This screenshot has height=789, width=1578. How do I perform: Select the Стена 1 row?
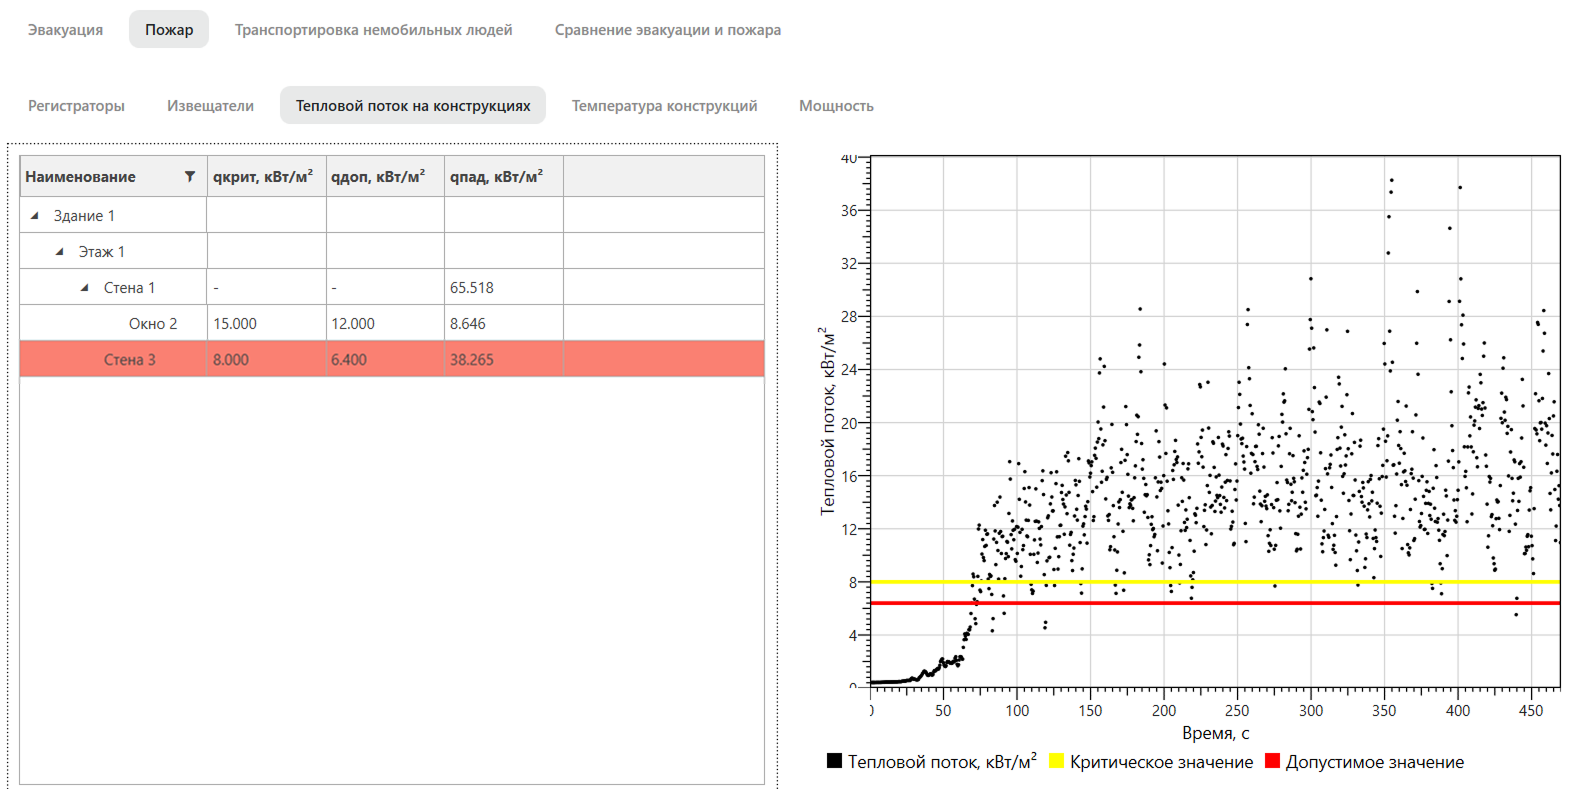[x=392, y=287]
